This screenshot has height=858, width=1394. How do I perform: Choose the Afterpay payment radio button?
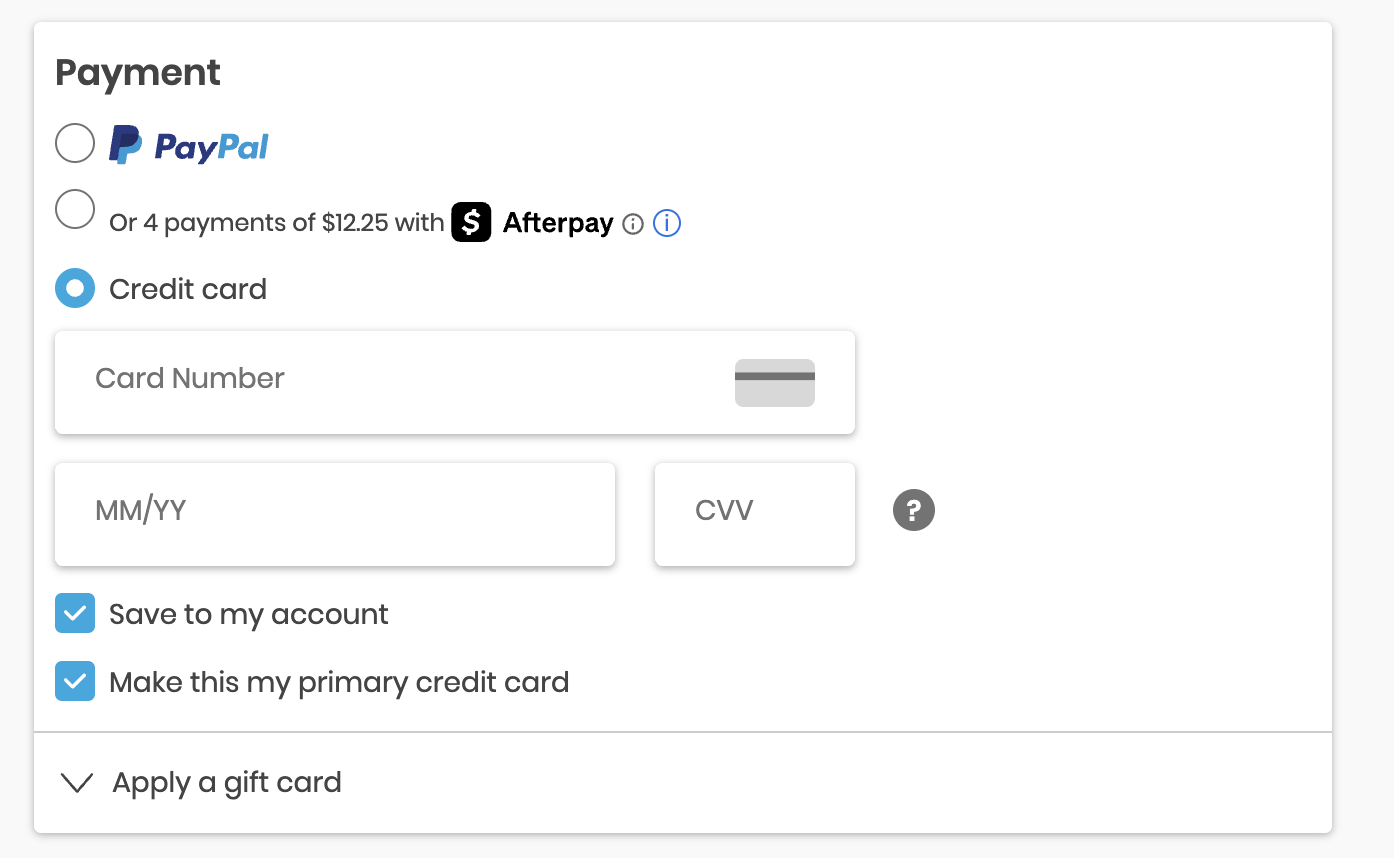(75, 209)
